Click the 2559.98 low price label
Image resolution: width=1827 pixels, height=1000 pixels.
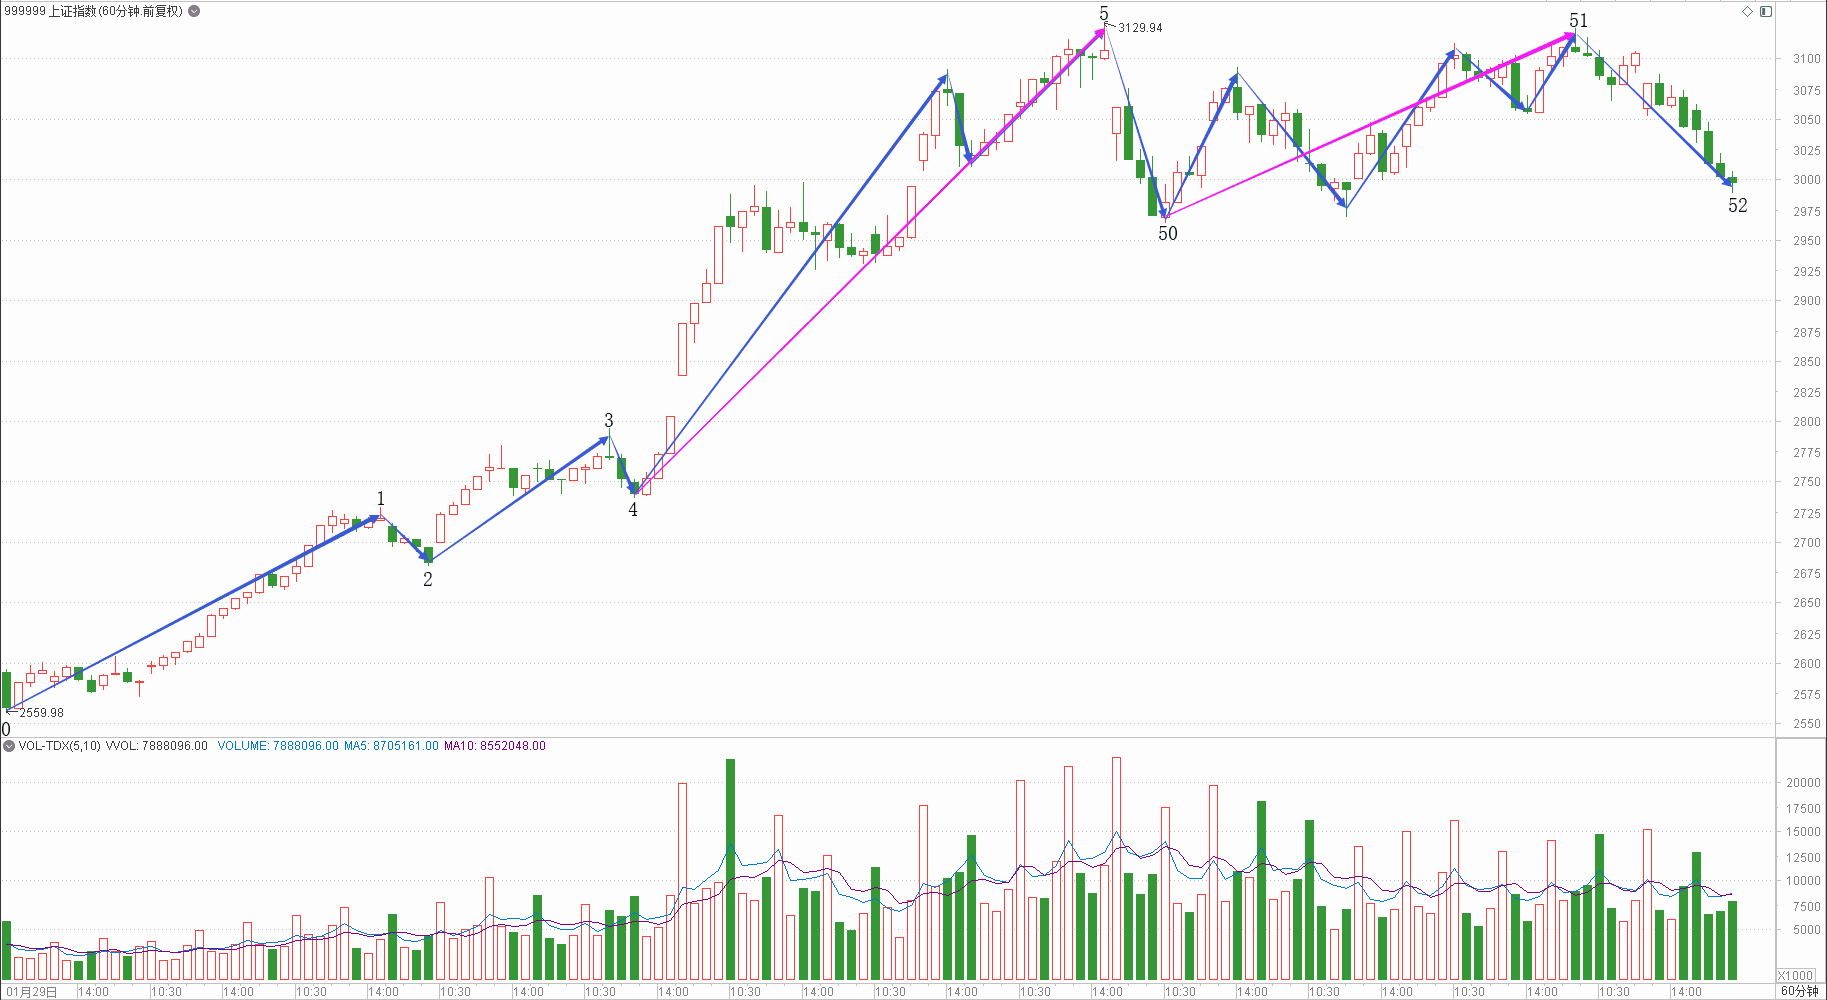click(x=41, y=713)
